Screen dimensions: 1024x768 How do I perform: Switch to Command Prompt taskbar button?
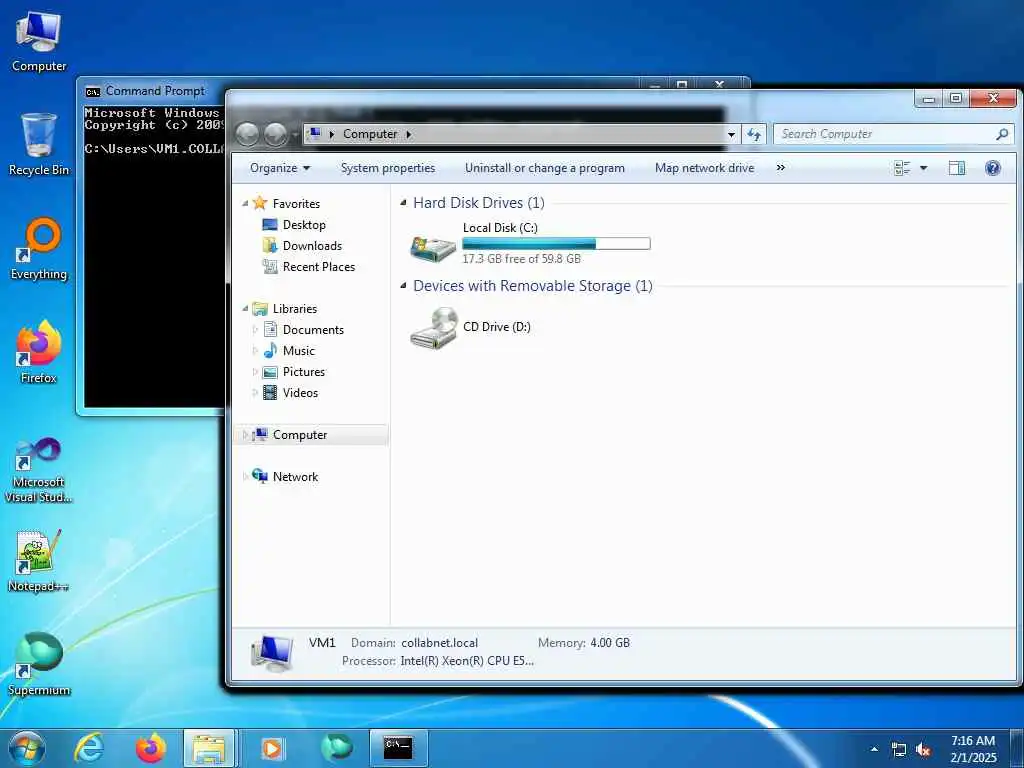pyautogui.click(x=398, y=748)
